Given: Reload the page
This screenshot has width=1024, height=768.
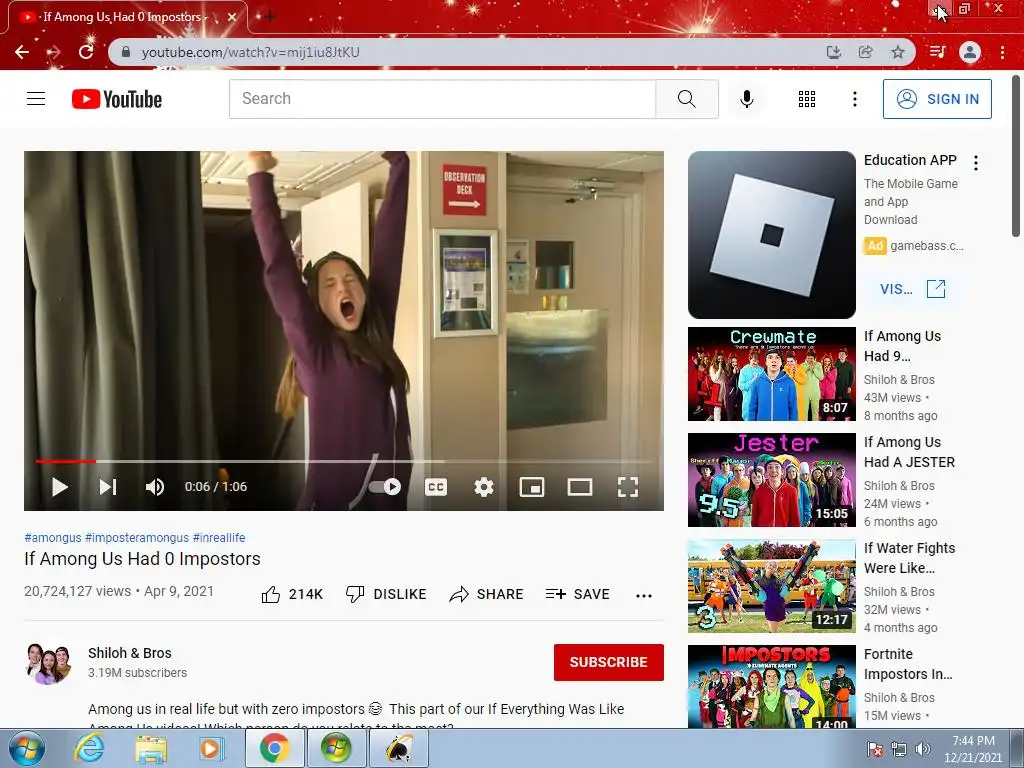Looking at the screenshot, I should click(x=86, y=52).
